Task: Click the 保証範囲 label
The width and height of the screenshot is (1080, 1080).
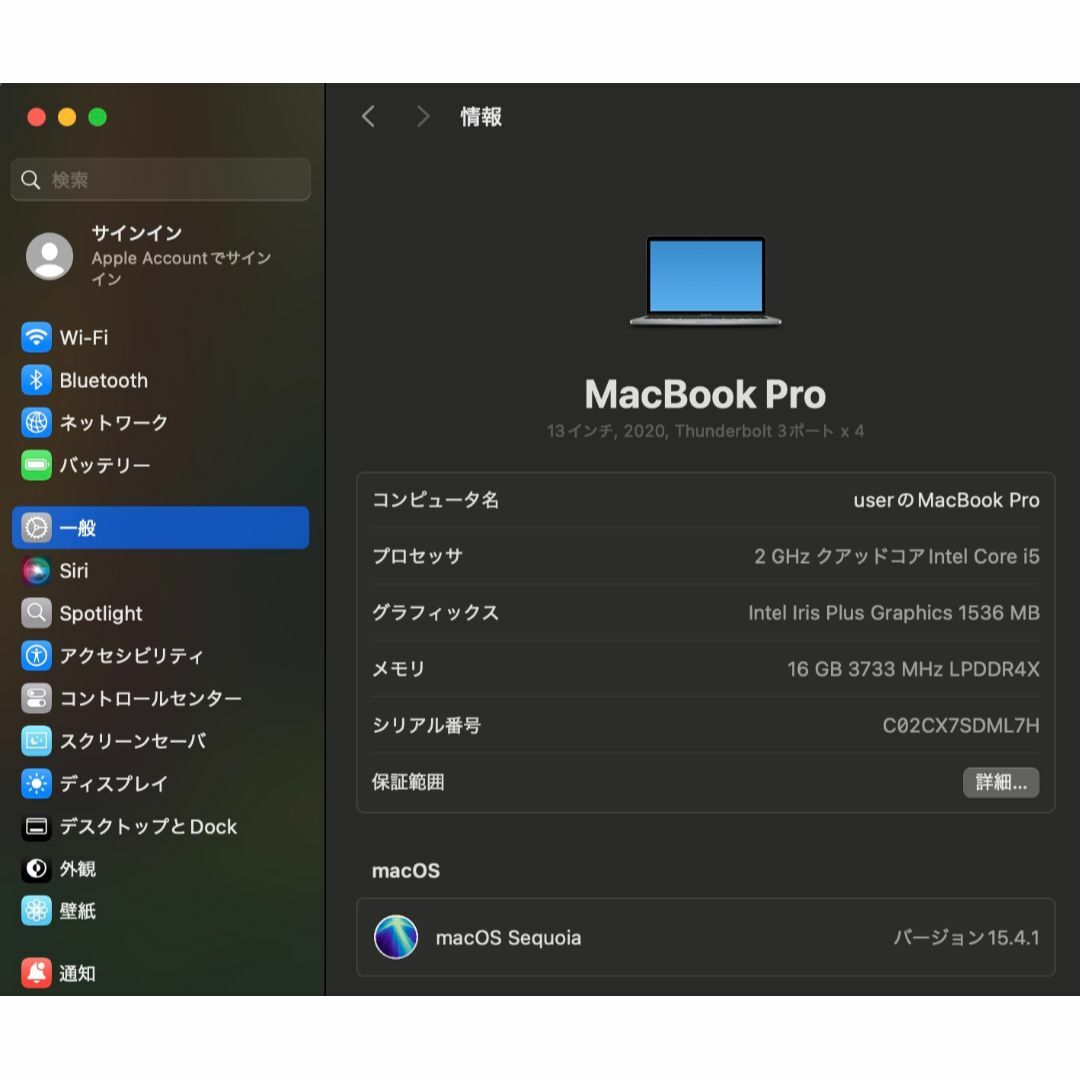Action: (408, 782)
